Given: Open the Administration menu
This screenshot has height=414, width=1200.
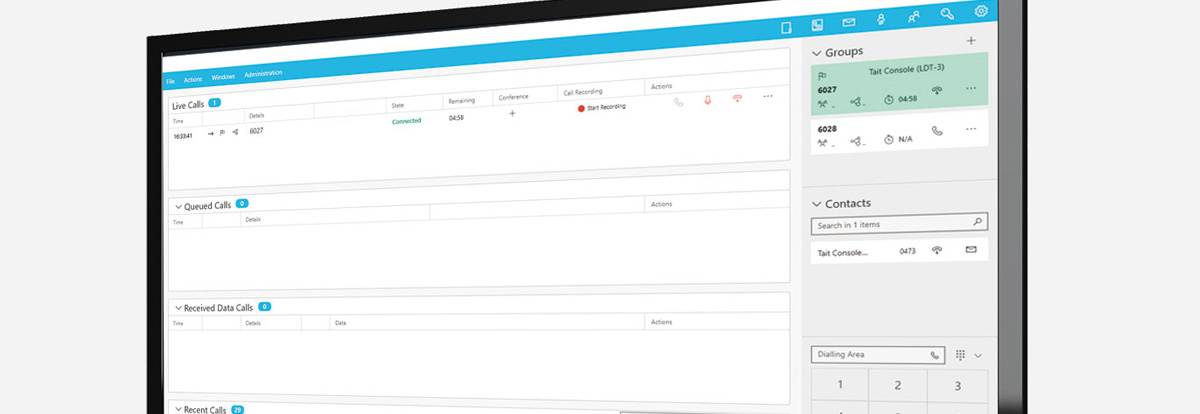Looking at the screenshot, I should click(x=263, y=73).
